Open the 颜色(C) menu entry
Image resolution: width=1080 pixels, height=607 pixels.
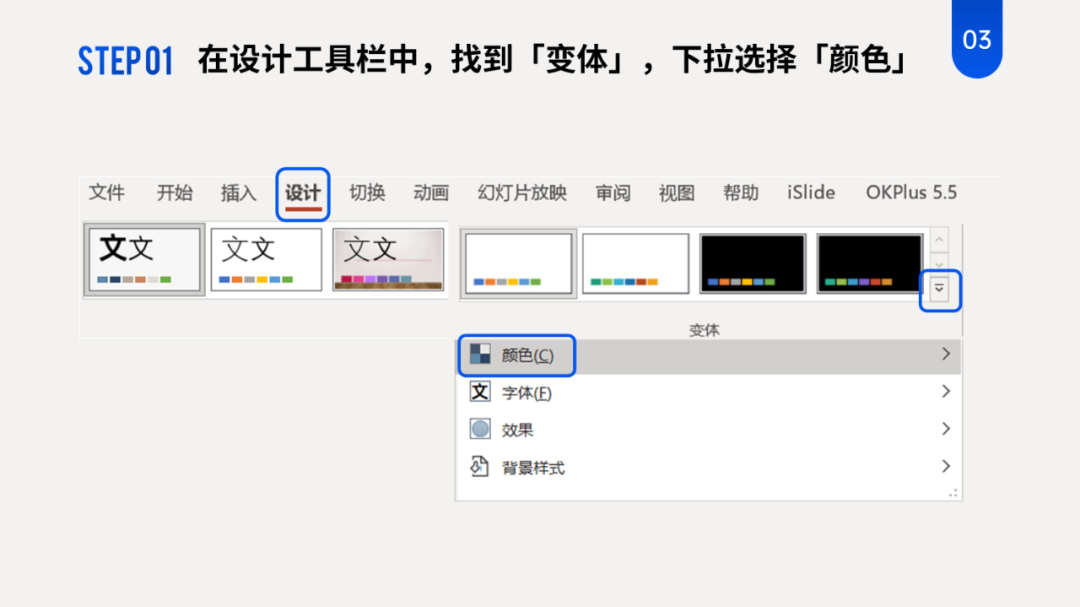pyautogui.click(x=709, y=356)
